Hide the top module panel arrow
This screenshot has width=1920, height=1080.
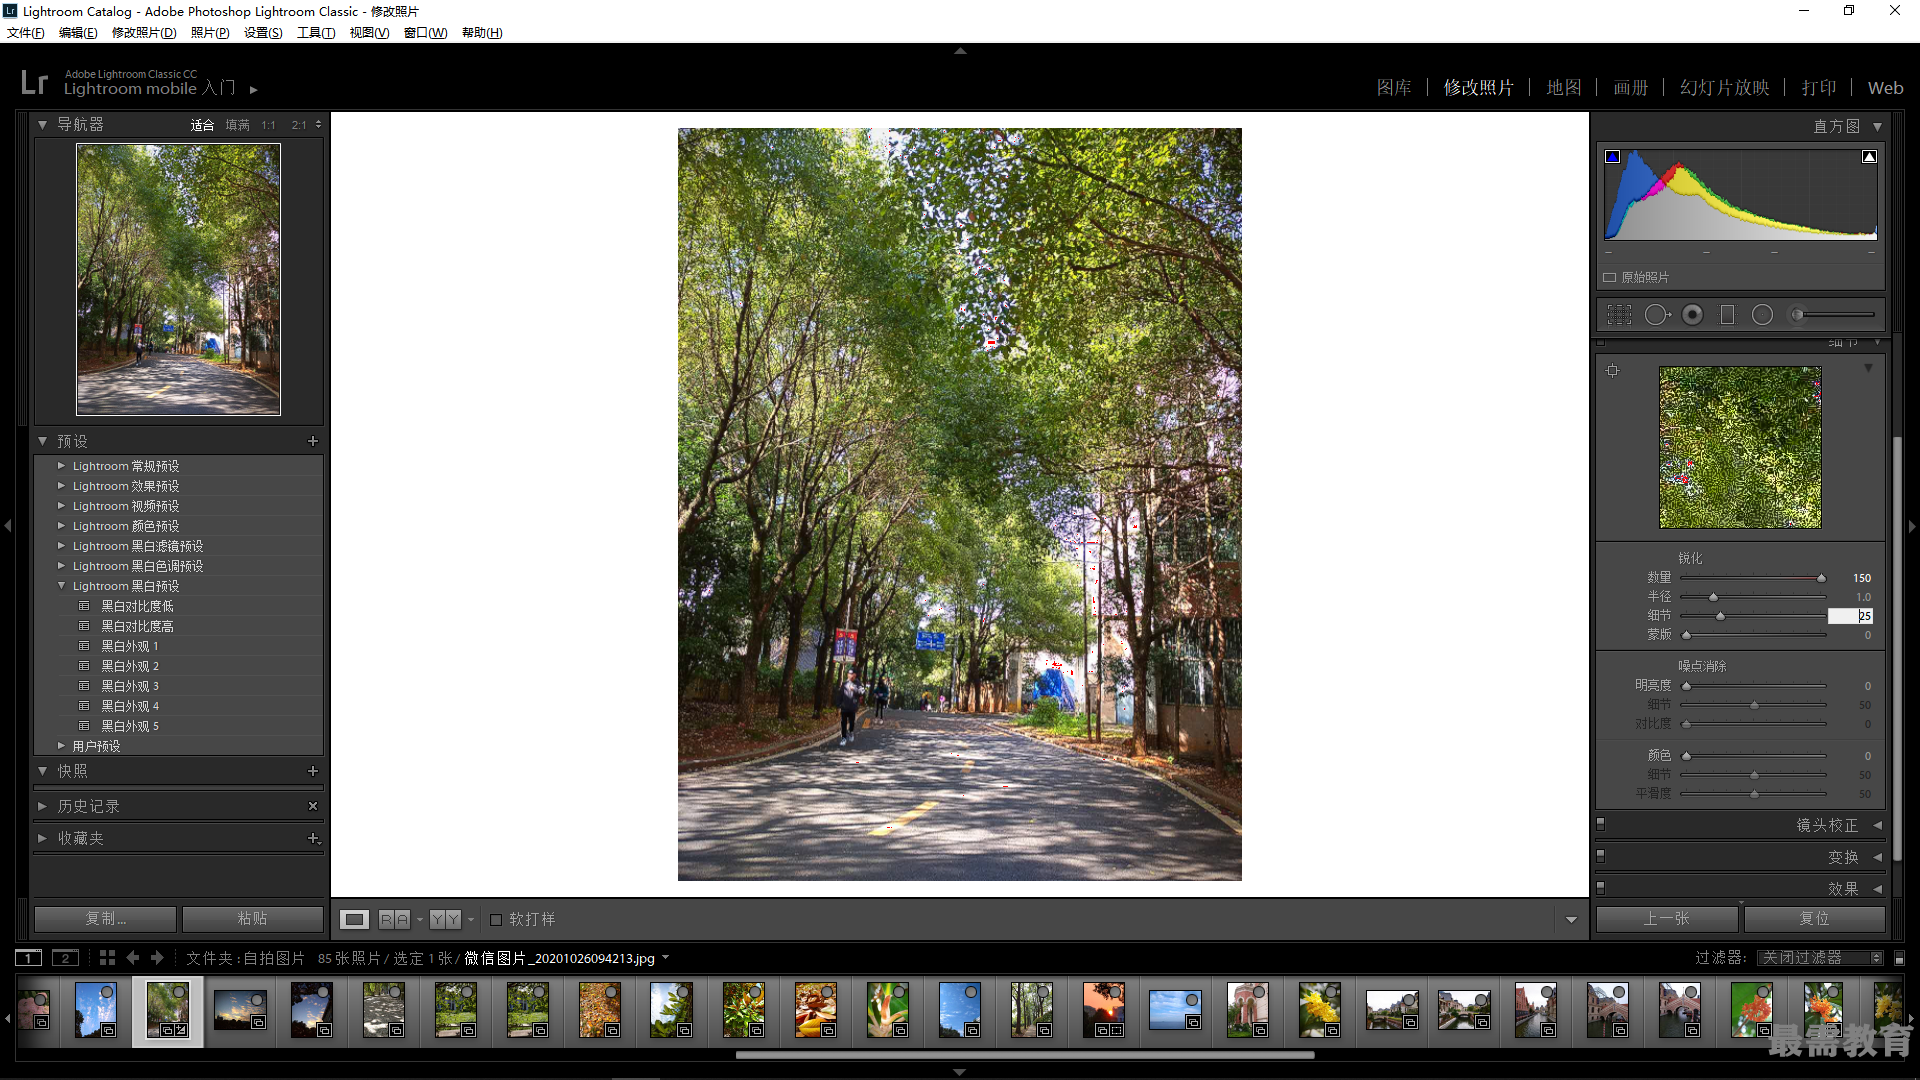tap(960, 50)
